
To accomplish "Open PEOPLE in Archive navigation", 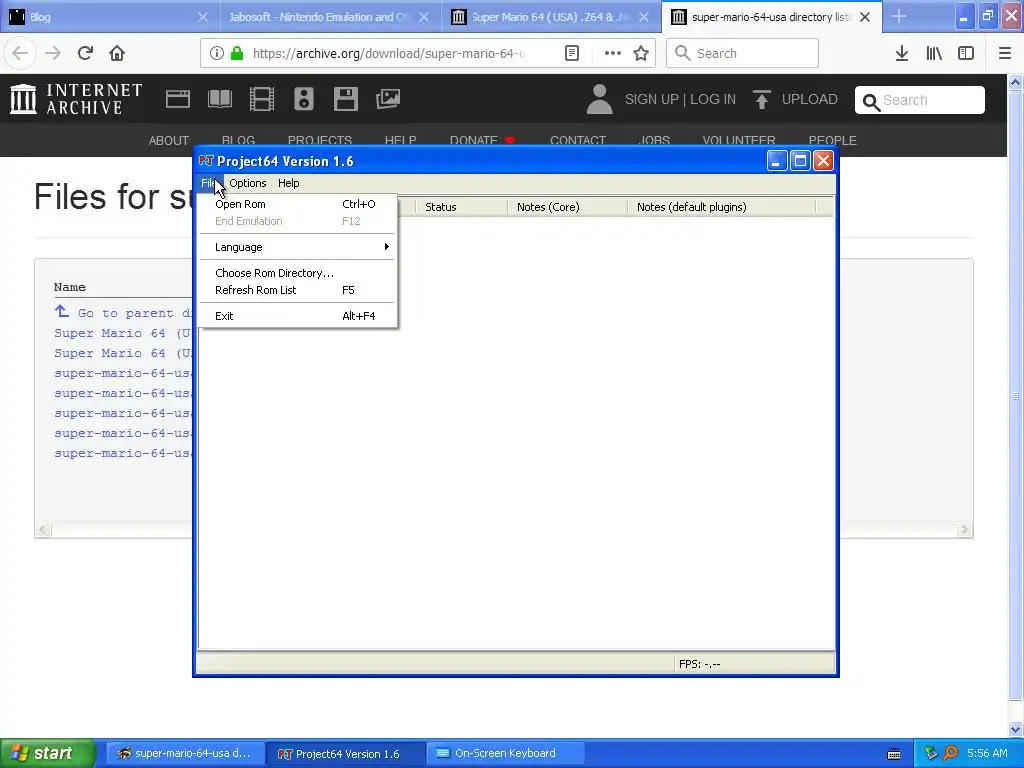I will [833, 140].
